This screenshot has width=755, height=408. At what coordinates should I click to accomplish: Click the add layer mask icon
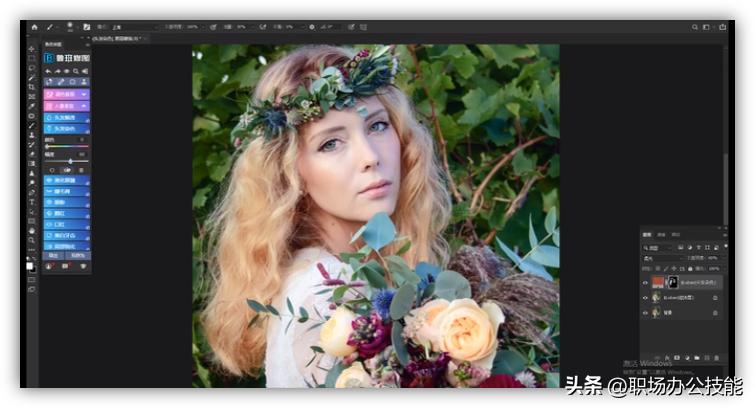[x=679, y=355]
